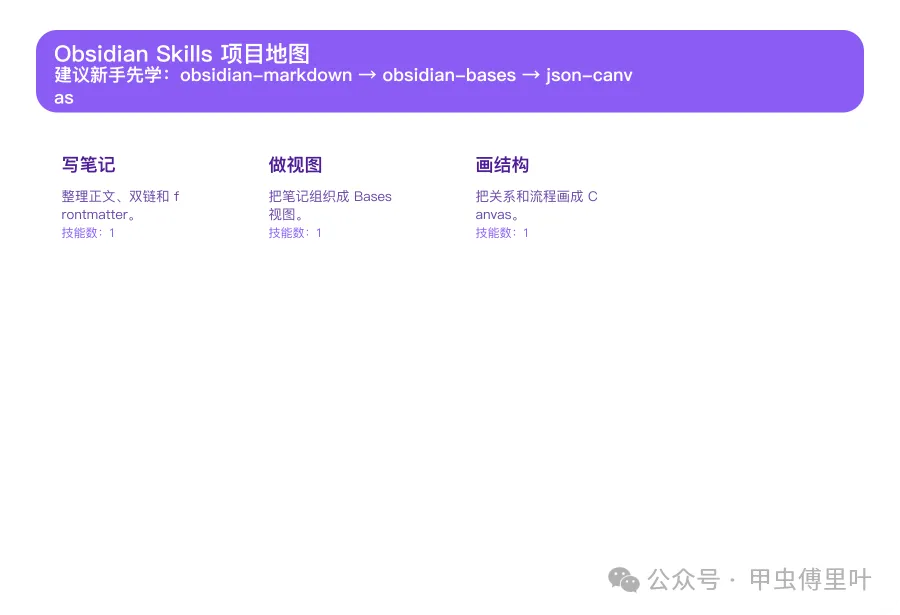Select the '写笔记' card heading
Screen dimensions: 900x615
tap(88, 165)
